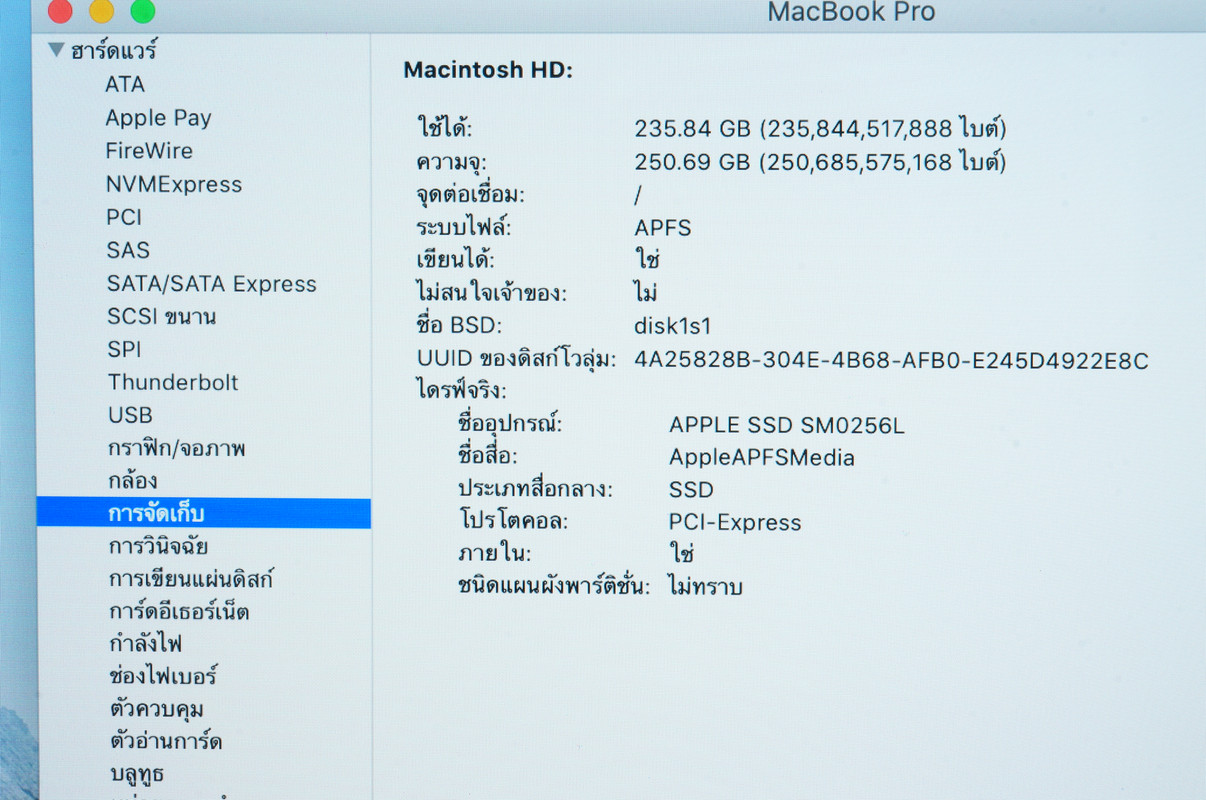This screenshot has height=800, width=1206.
Task: Click medium type value SSD
Action: tap(691, 490)
